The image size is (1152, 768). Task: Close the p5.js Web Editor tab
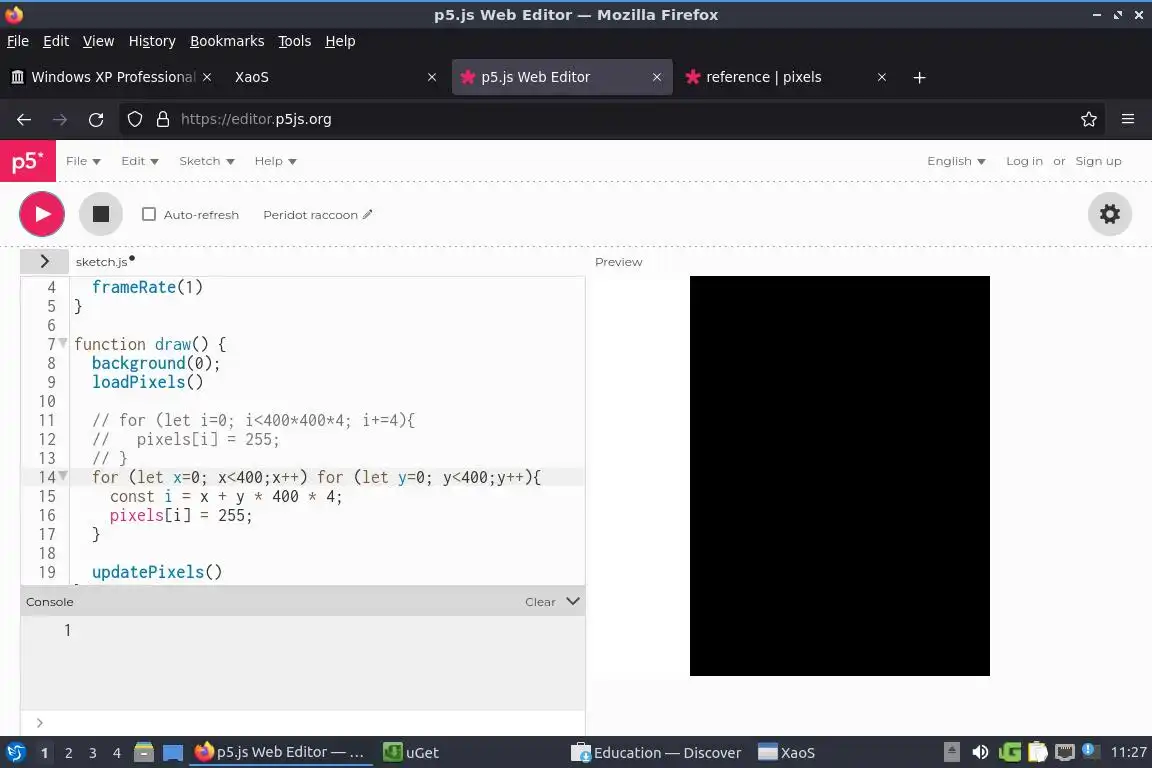pyautogui.click(x=657, y=77)
